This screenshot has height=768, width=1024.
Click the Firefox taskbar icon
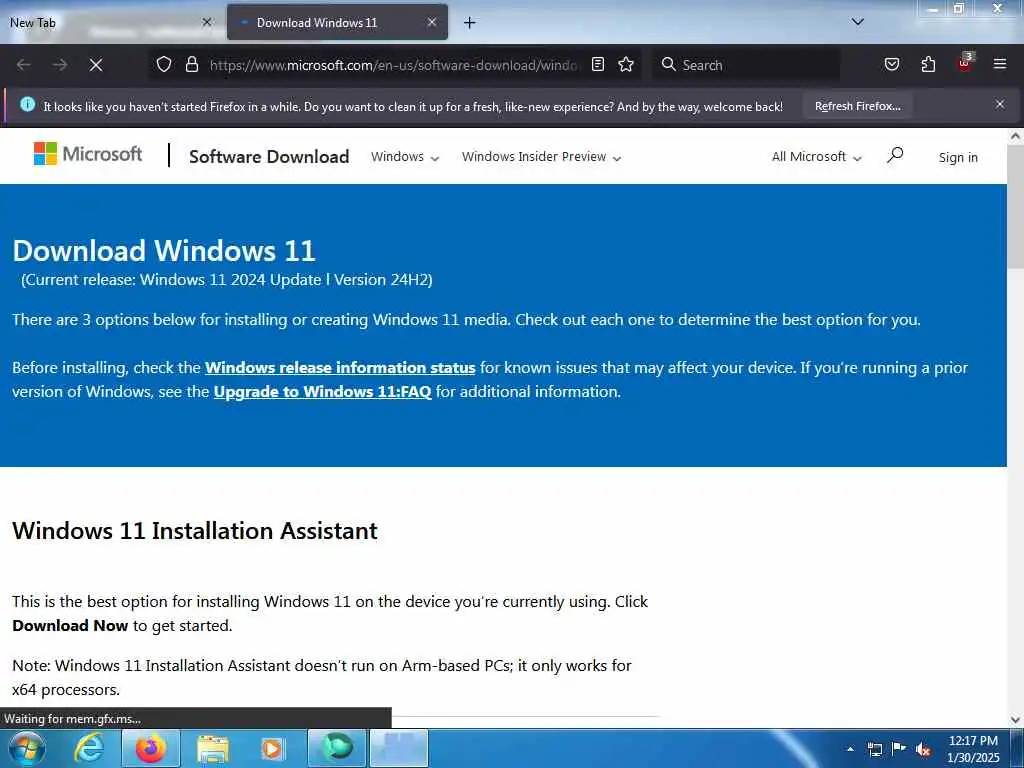pos(150,748)
